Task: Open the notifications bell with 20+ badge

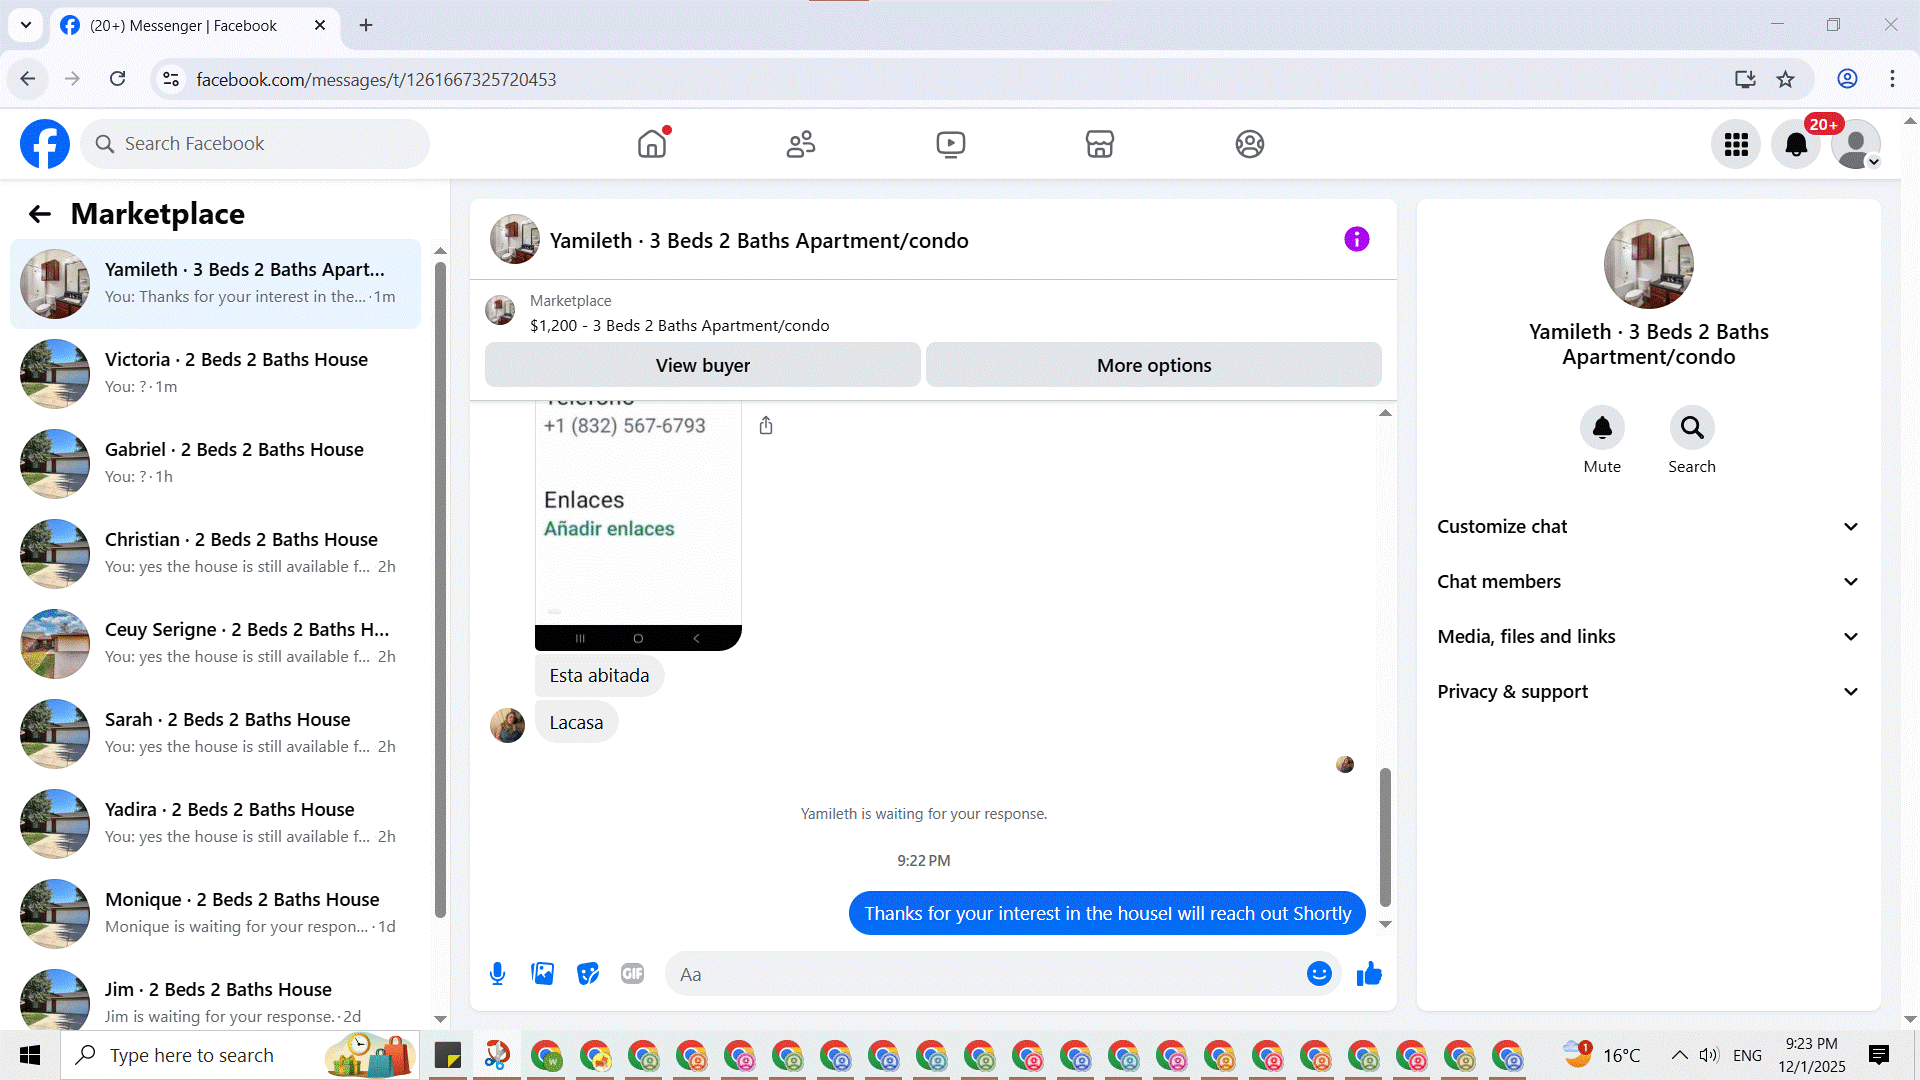Action: click(x=1796, y=145)
